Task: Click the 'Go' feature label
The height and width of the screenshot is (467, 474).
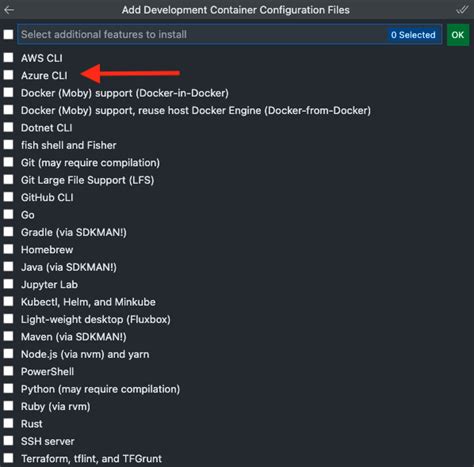Action: point(28,215)
